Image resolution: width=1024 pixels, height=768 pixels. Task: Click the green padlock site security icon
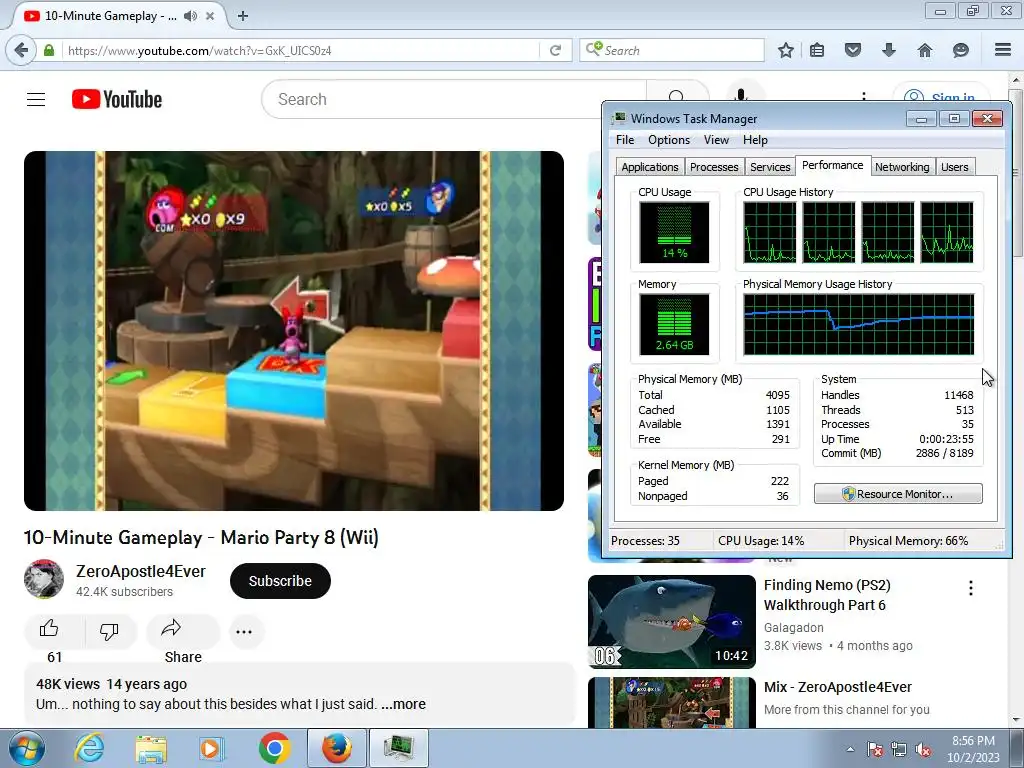49,50
